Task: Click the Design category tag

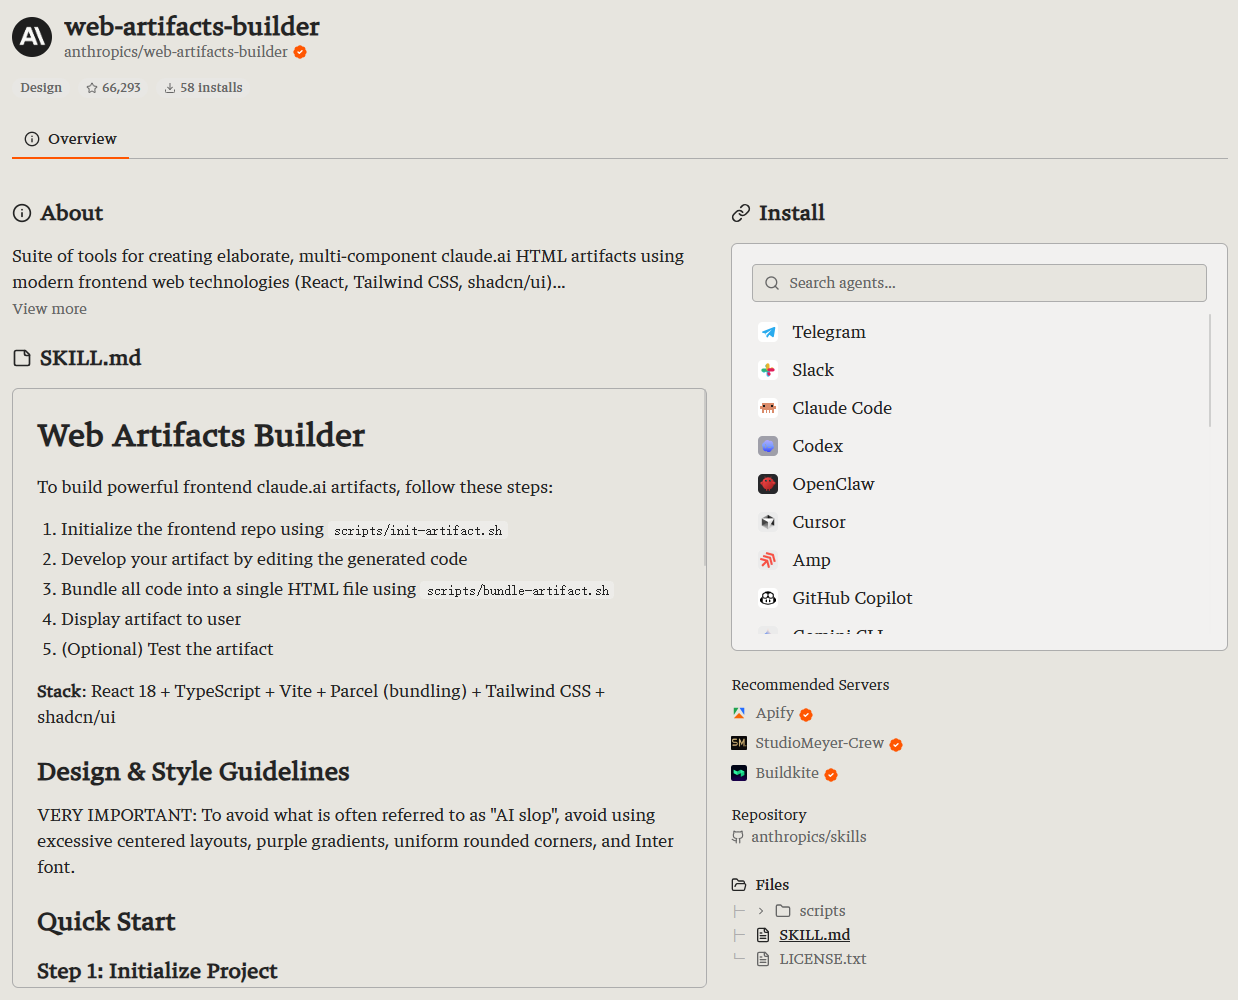Action: 41,88
